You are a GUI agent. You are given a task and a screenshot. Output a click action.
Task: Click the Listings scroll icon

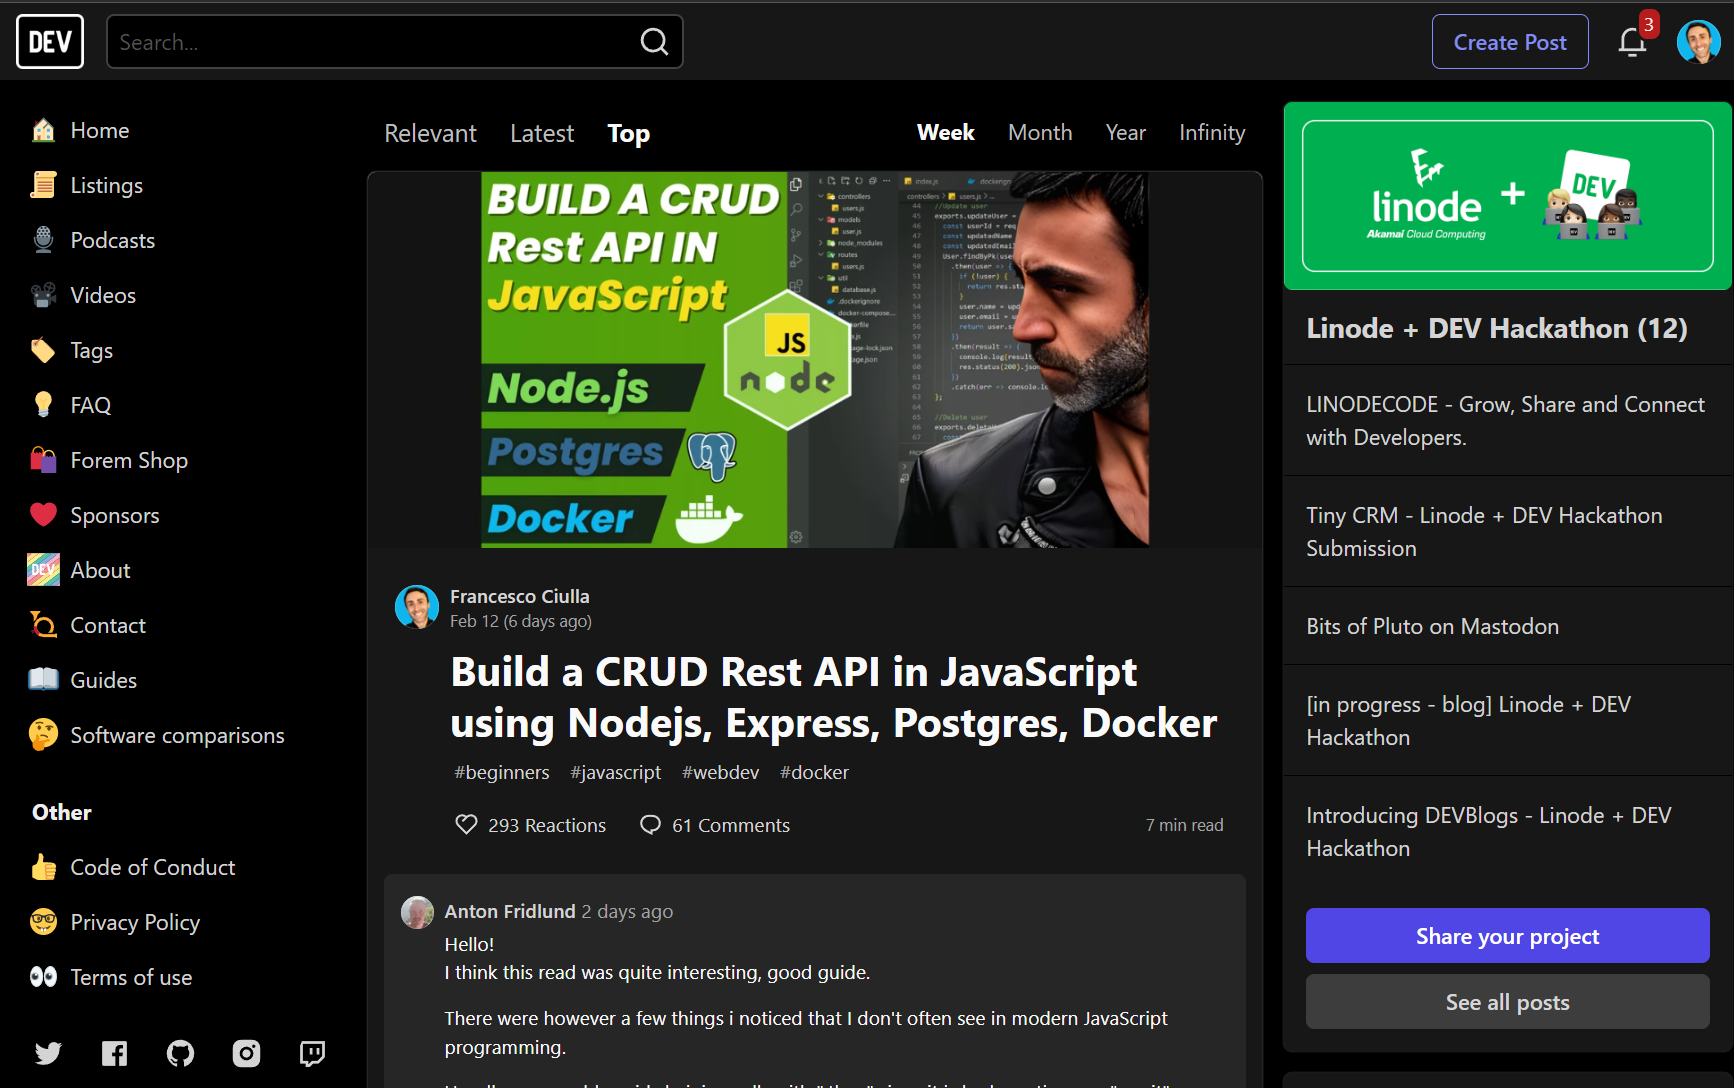coord(43,185)
